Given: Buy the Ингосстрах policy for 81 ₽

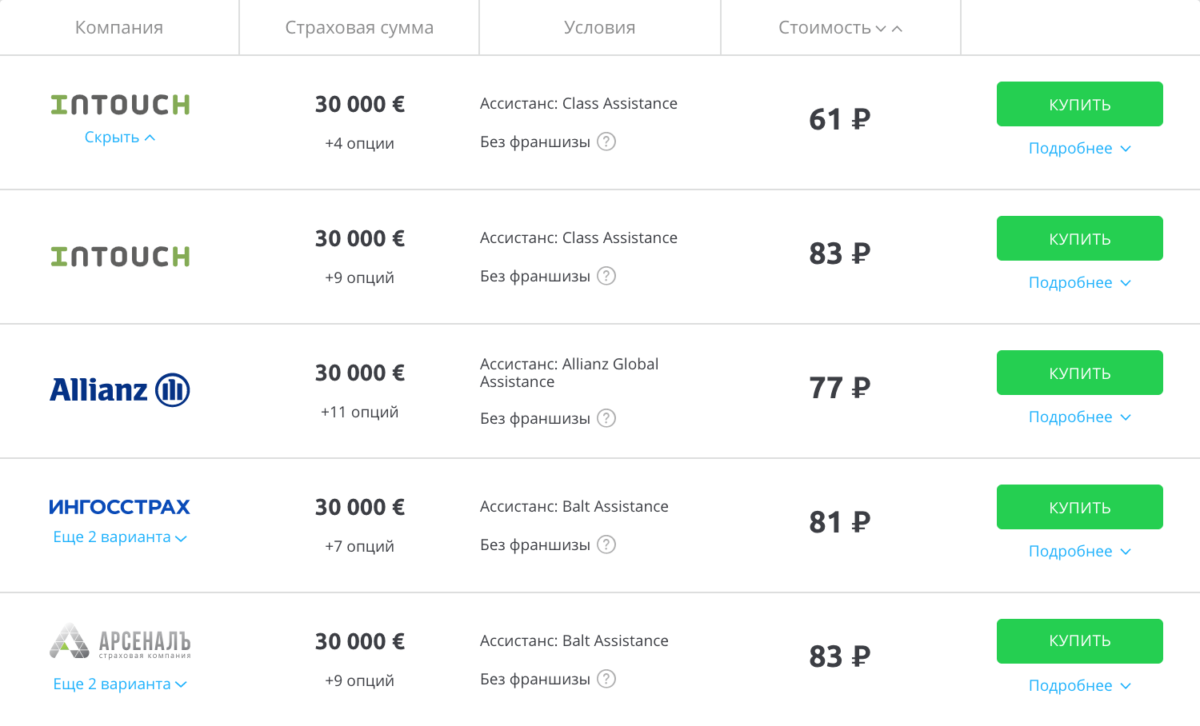Looking at the screenshot, I should pos(1079,507).
